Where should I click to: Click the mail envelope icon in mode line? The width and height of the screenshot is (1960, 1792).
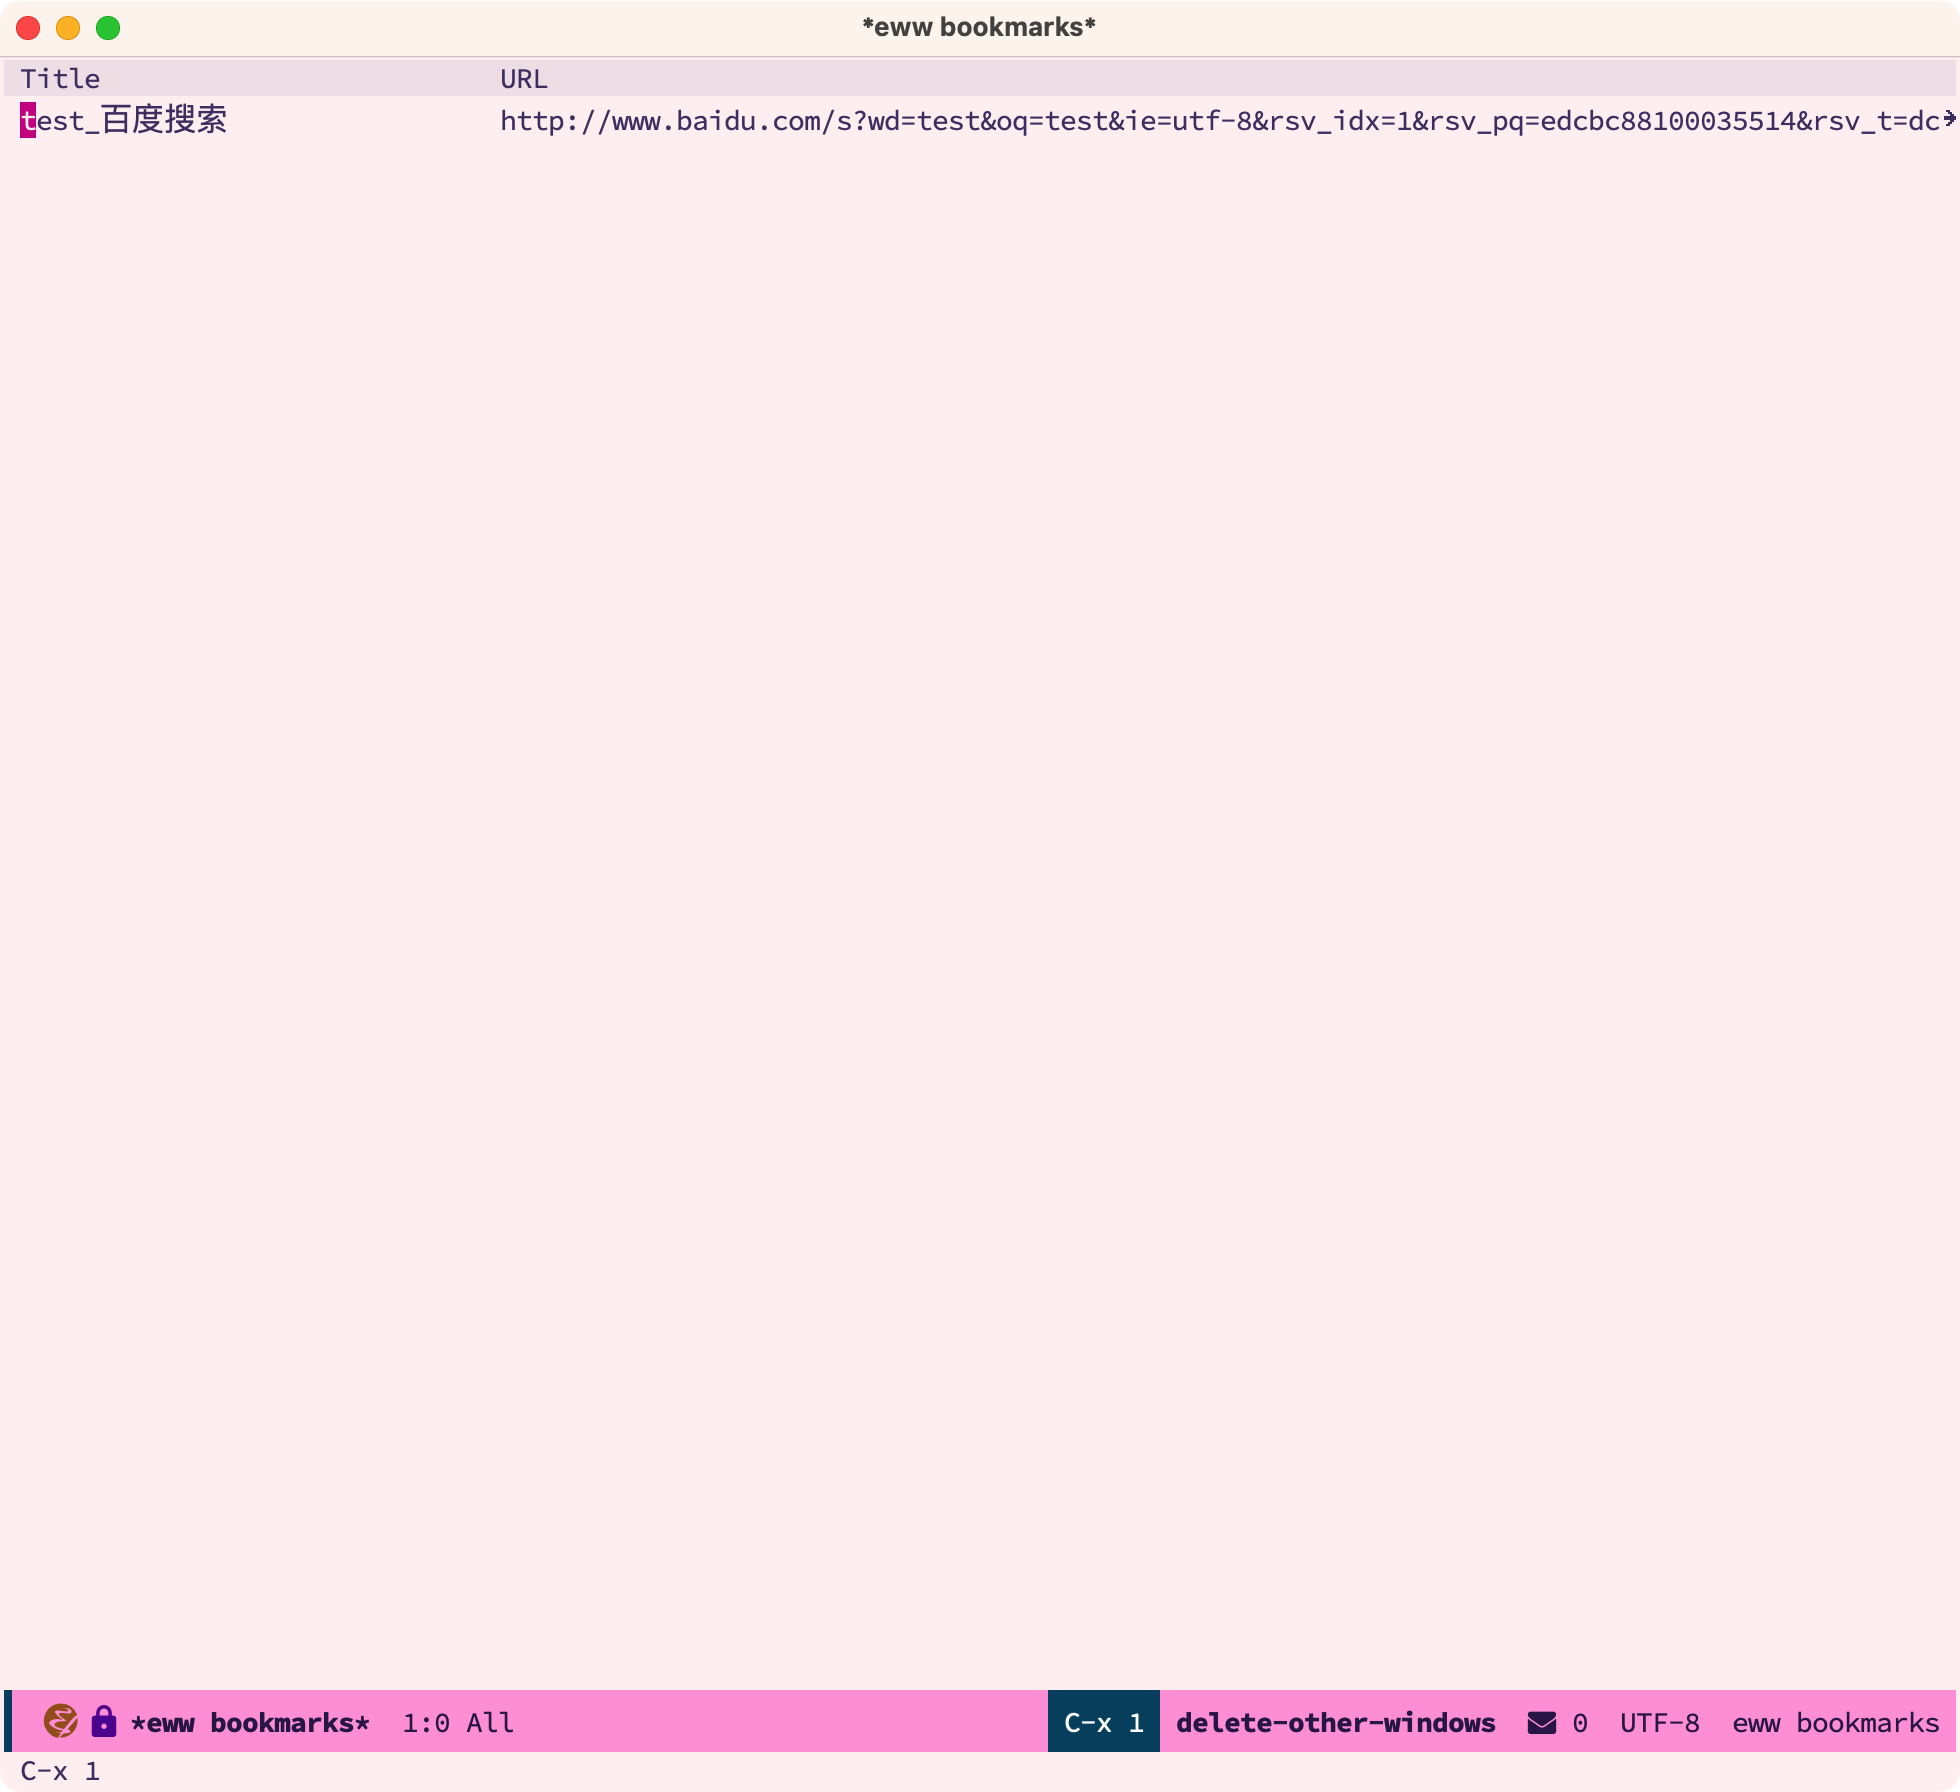[1542, 1722]
